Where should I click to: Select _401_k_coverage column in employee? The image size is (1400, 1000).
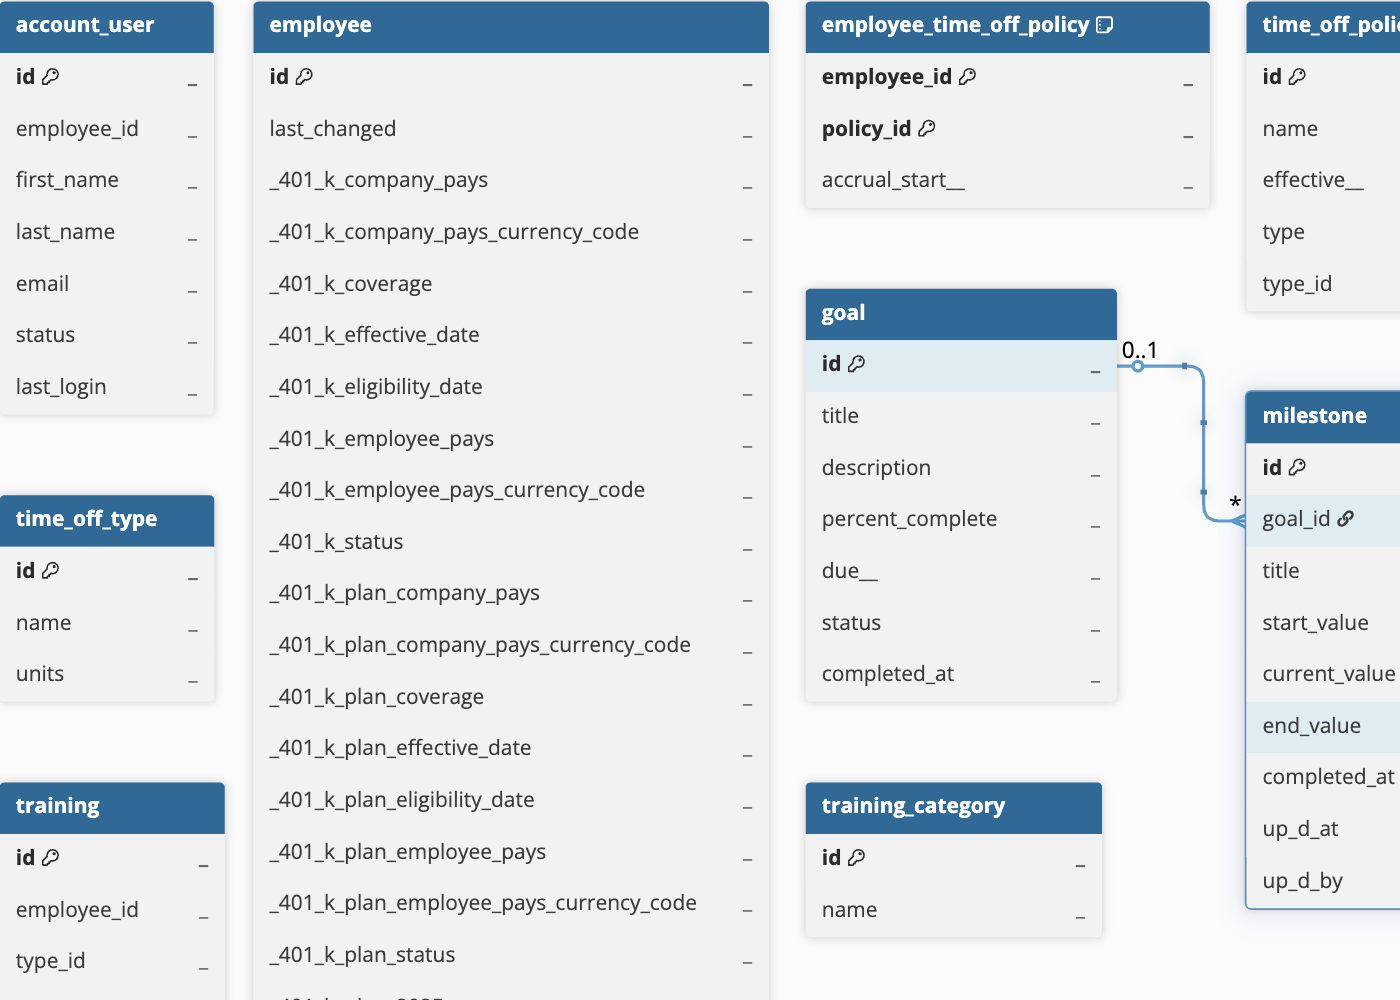pos(511,284)
